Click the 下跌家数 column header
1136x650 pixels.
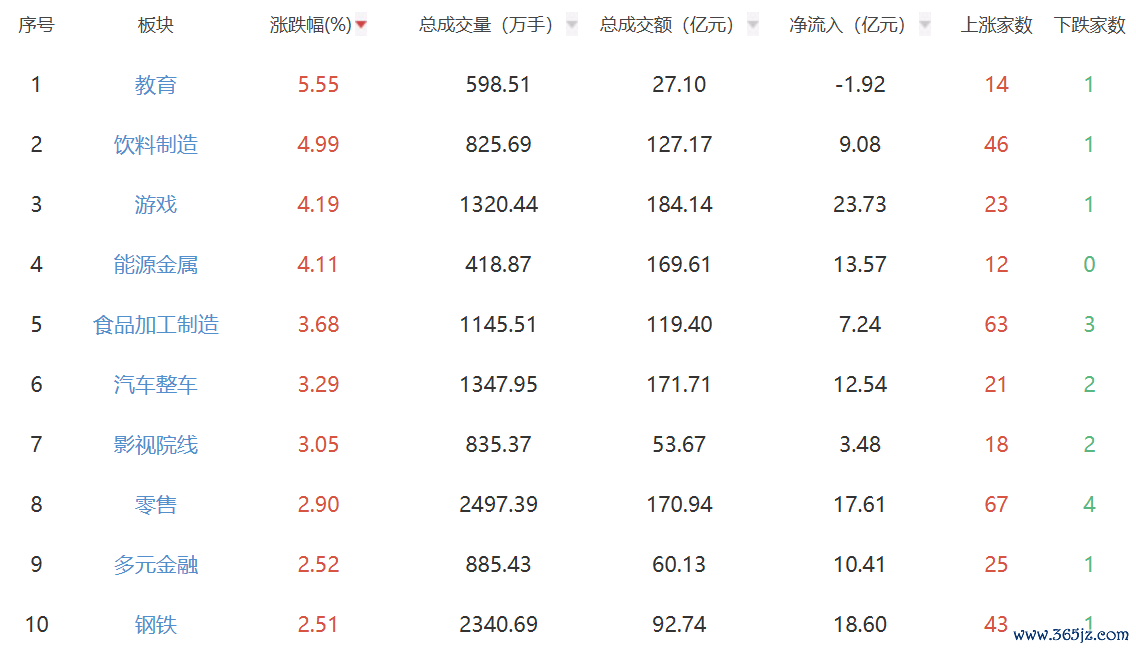1089,25
